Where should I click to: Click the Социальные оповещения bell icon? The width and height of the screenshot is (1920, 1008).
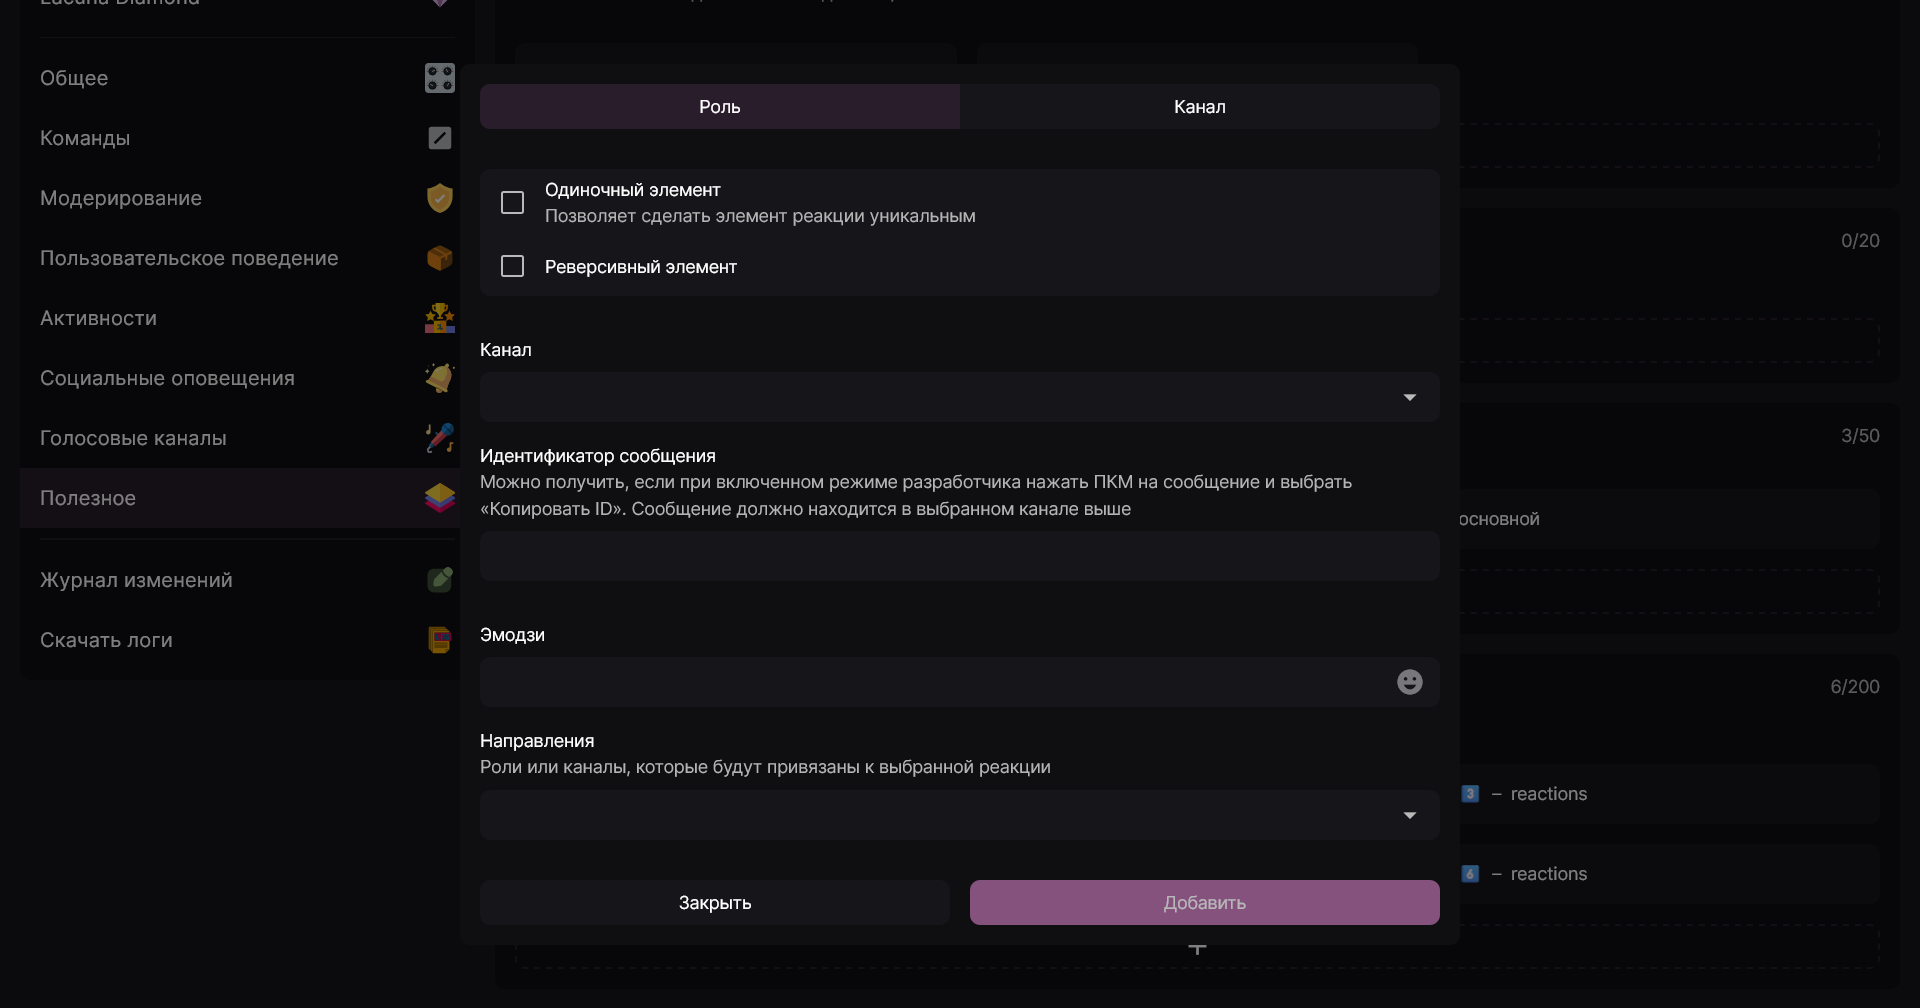(439, 378)
